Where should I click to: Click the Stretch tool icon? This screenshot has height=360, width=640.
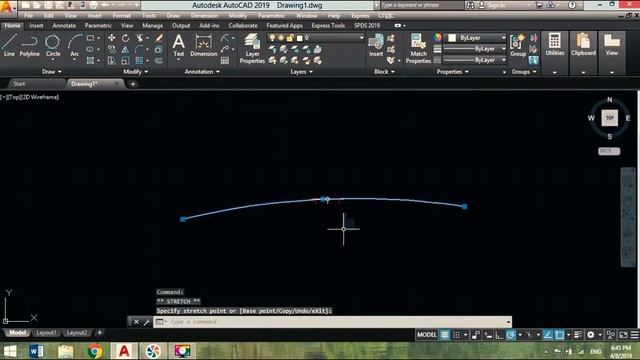111,60
